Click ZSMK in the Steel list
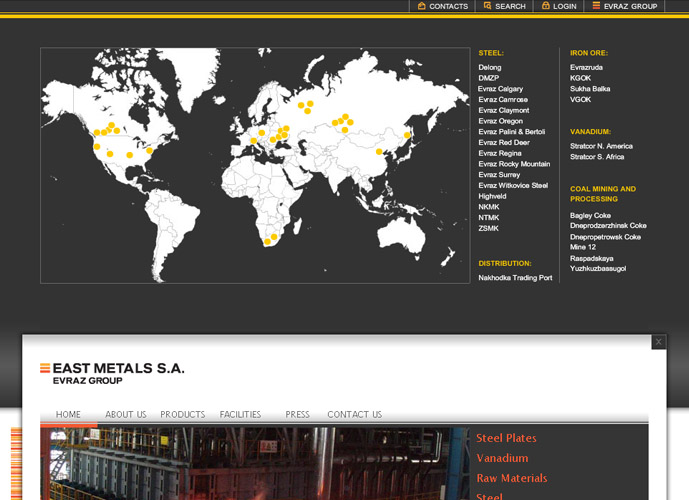 click(489, 228)
